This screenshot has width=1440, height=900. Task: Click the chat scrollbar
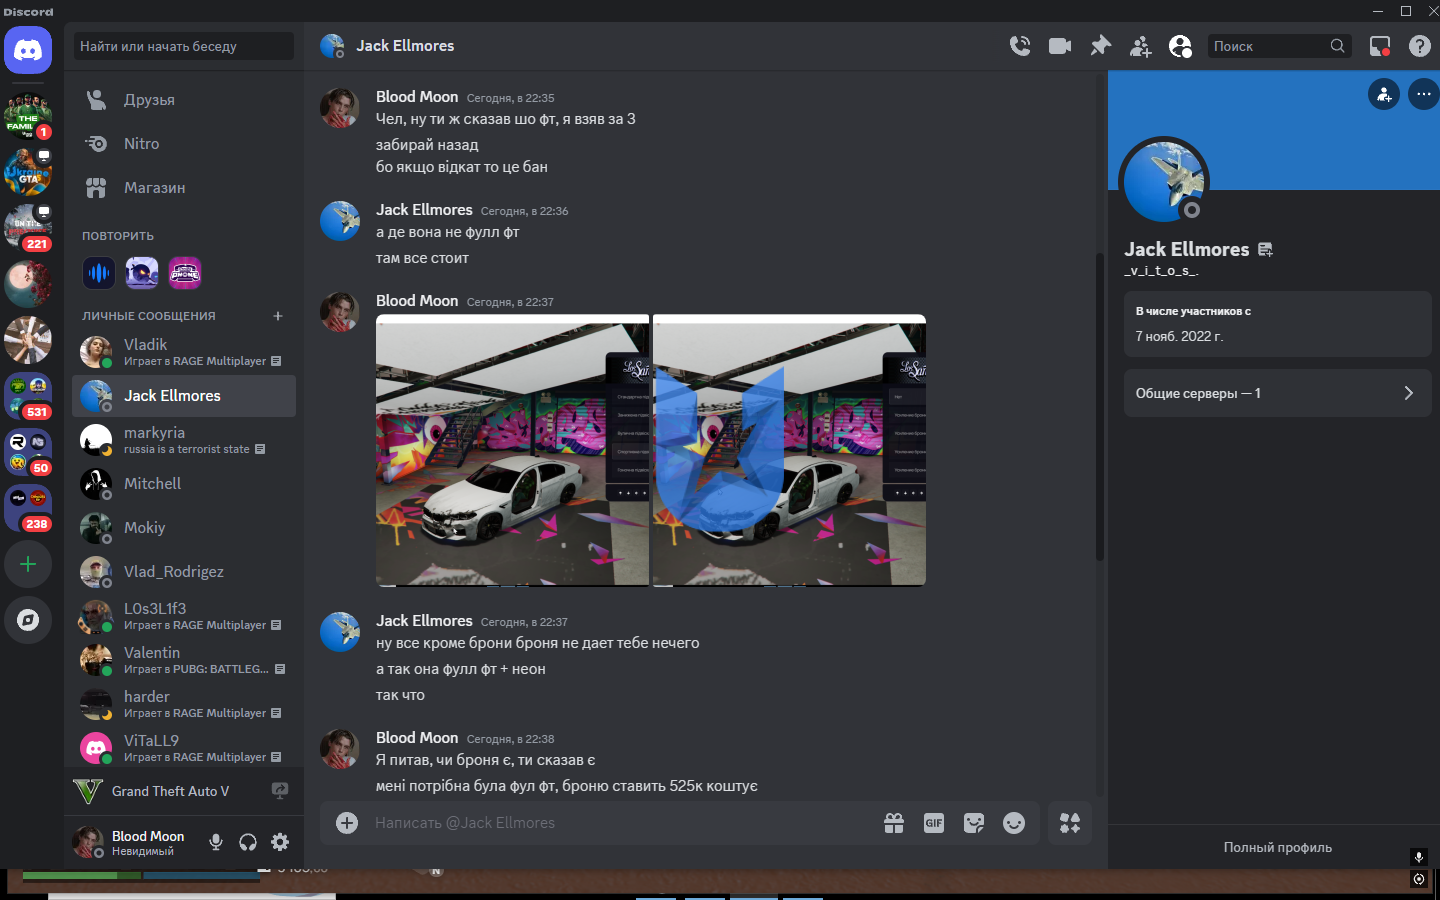(x=1100, y=405)
